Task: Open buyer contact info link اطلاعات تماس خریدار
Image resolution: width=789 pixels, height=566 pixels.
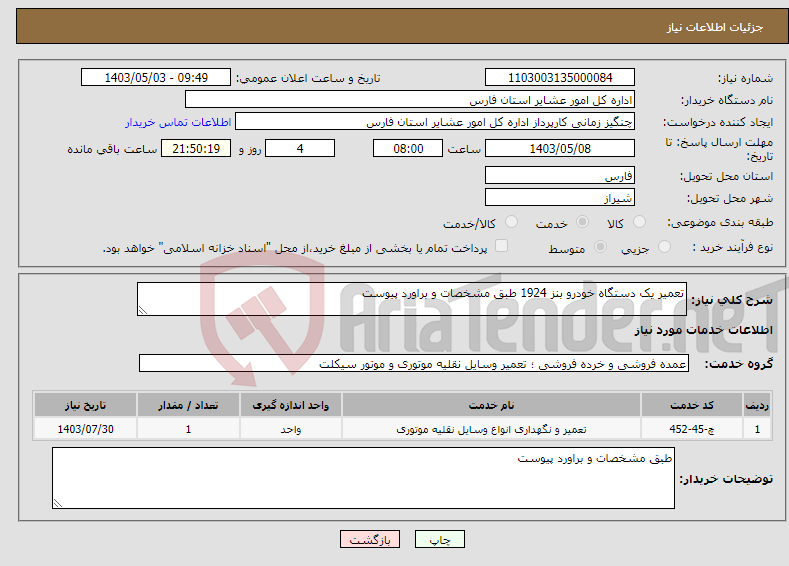Action: pyautogui.click(x=178, y=122)
